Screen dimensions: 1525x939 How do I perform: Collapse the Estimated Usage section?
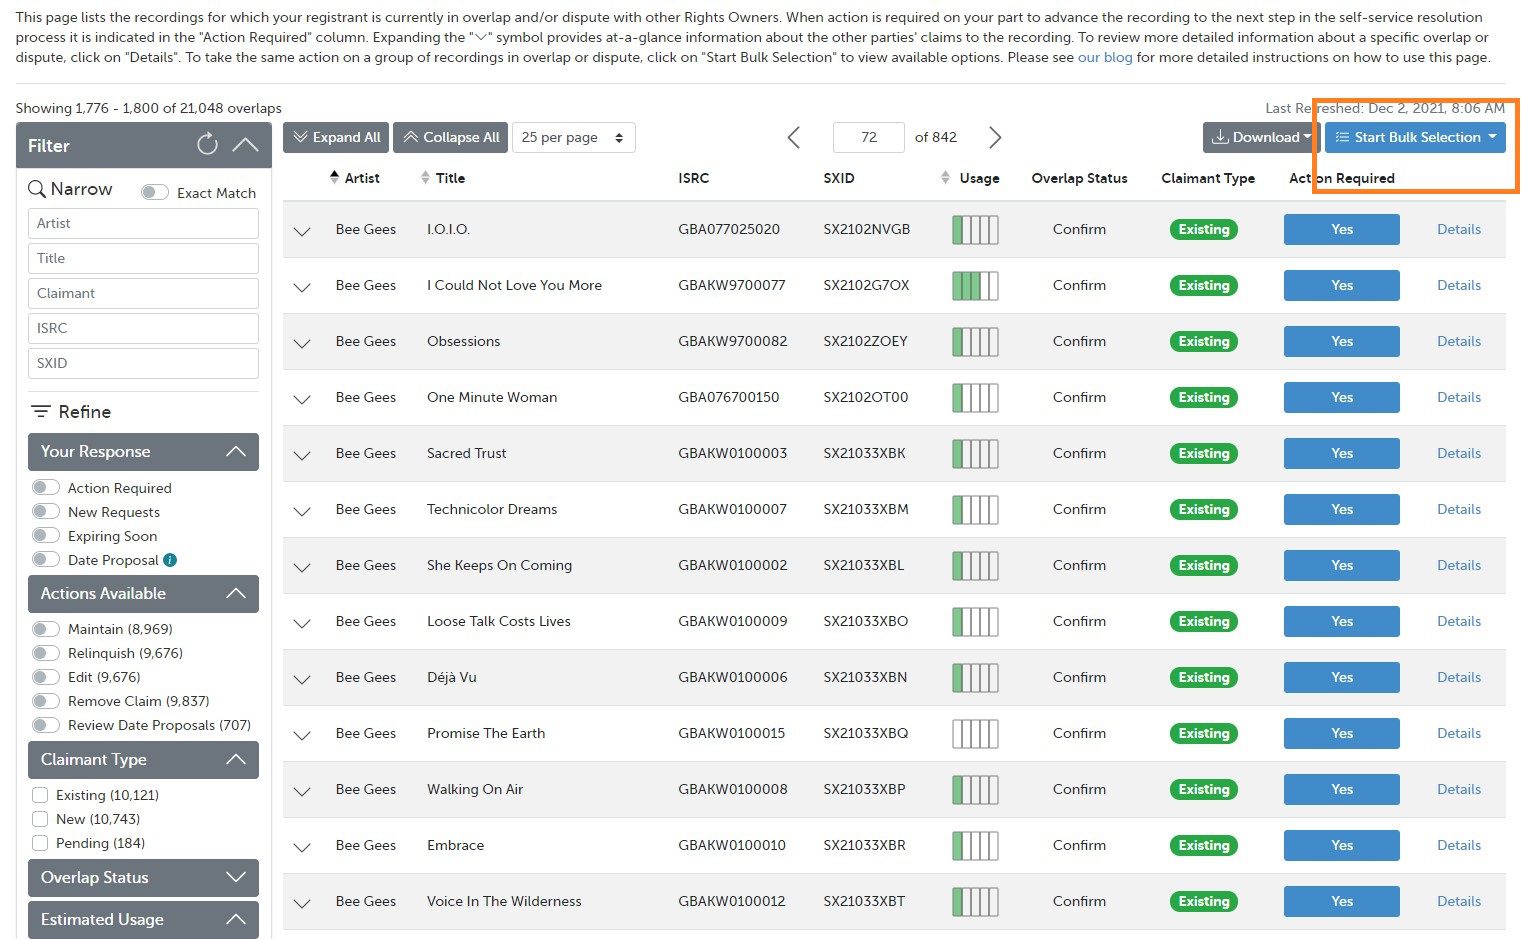pos(236,920)
